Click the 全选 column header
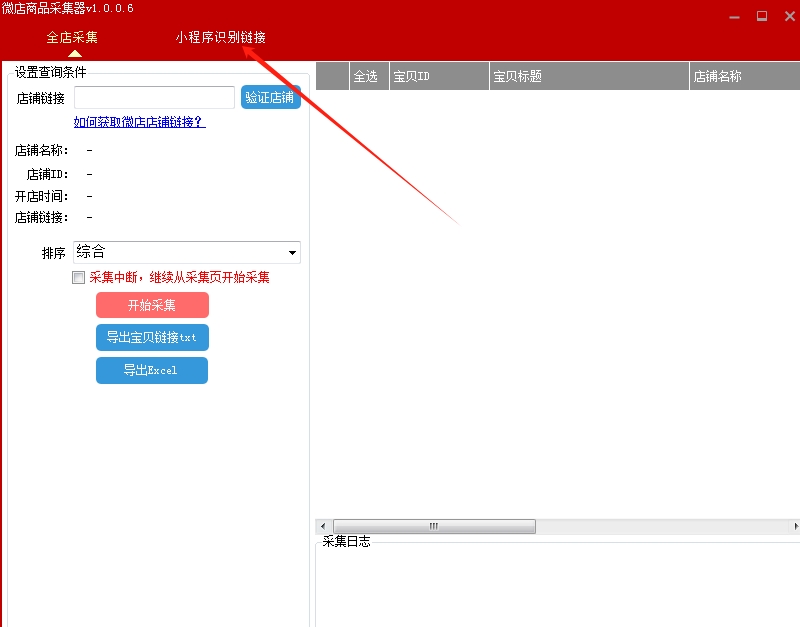800x627 pixels. pos(369,76)
